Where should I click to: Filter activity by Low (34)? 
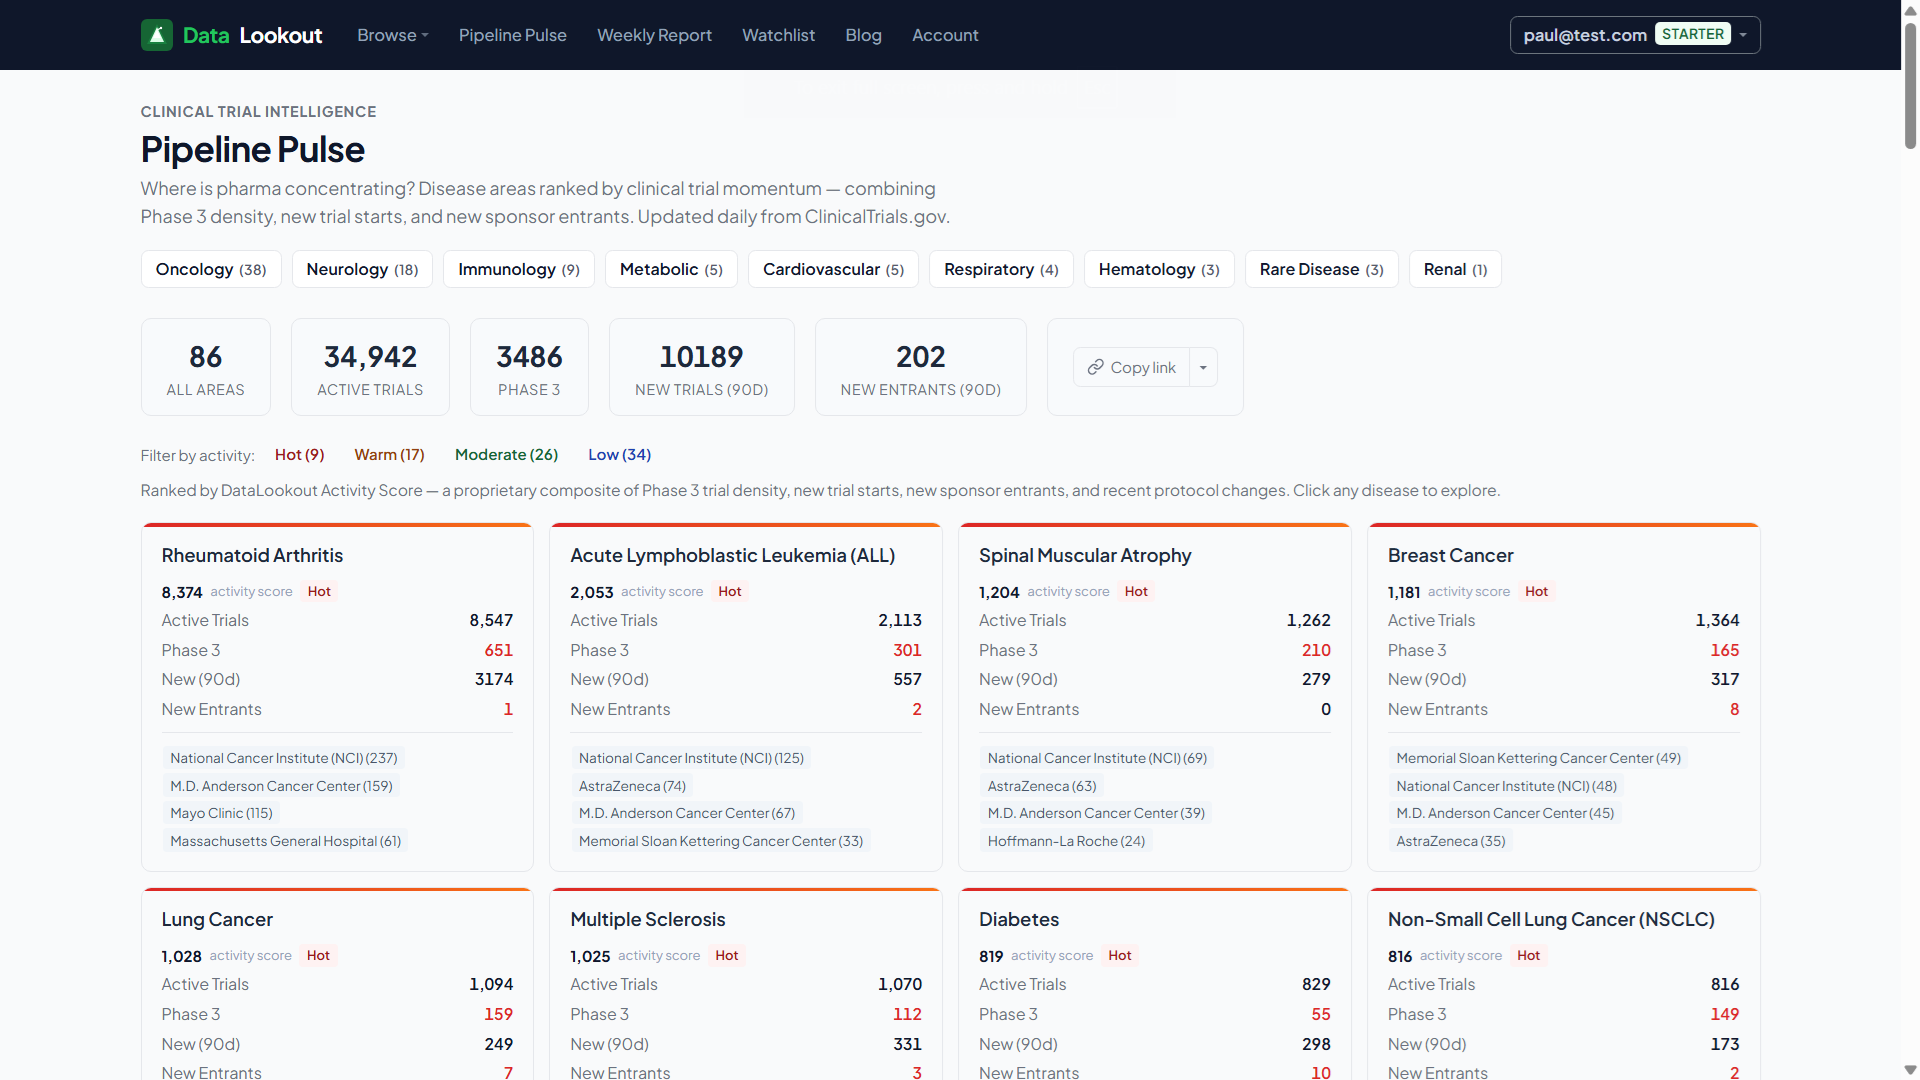[619, 455]
